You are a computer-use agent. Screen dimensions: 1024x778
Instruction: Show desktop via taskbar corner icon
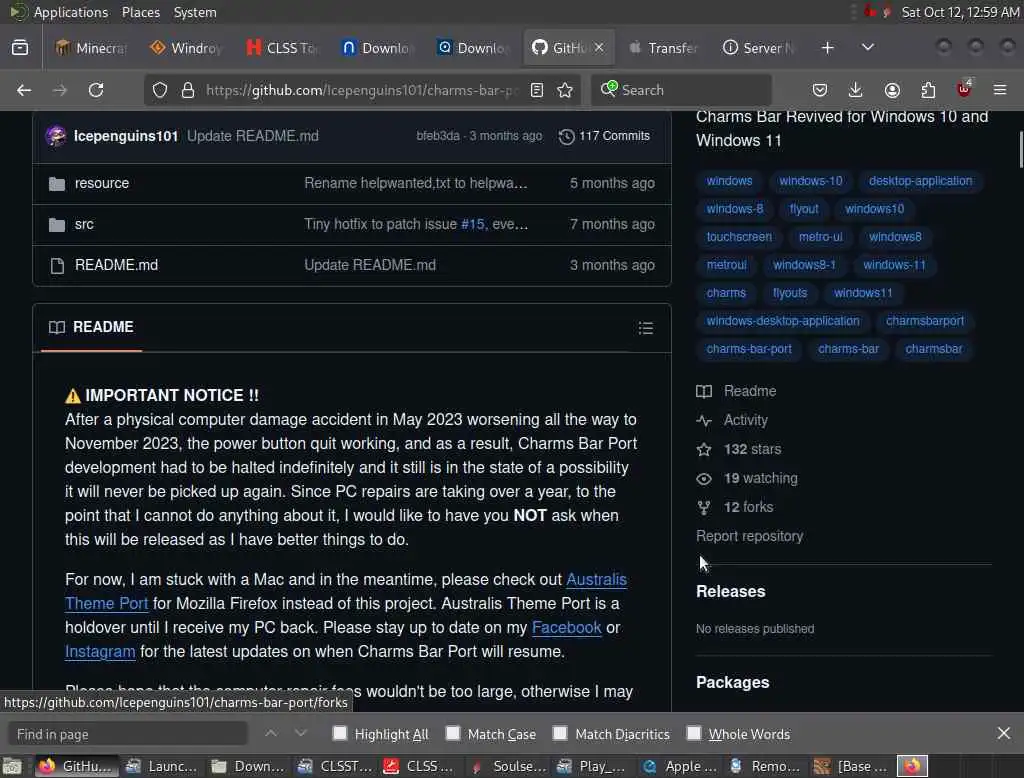coord(12,766)
